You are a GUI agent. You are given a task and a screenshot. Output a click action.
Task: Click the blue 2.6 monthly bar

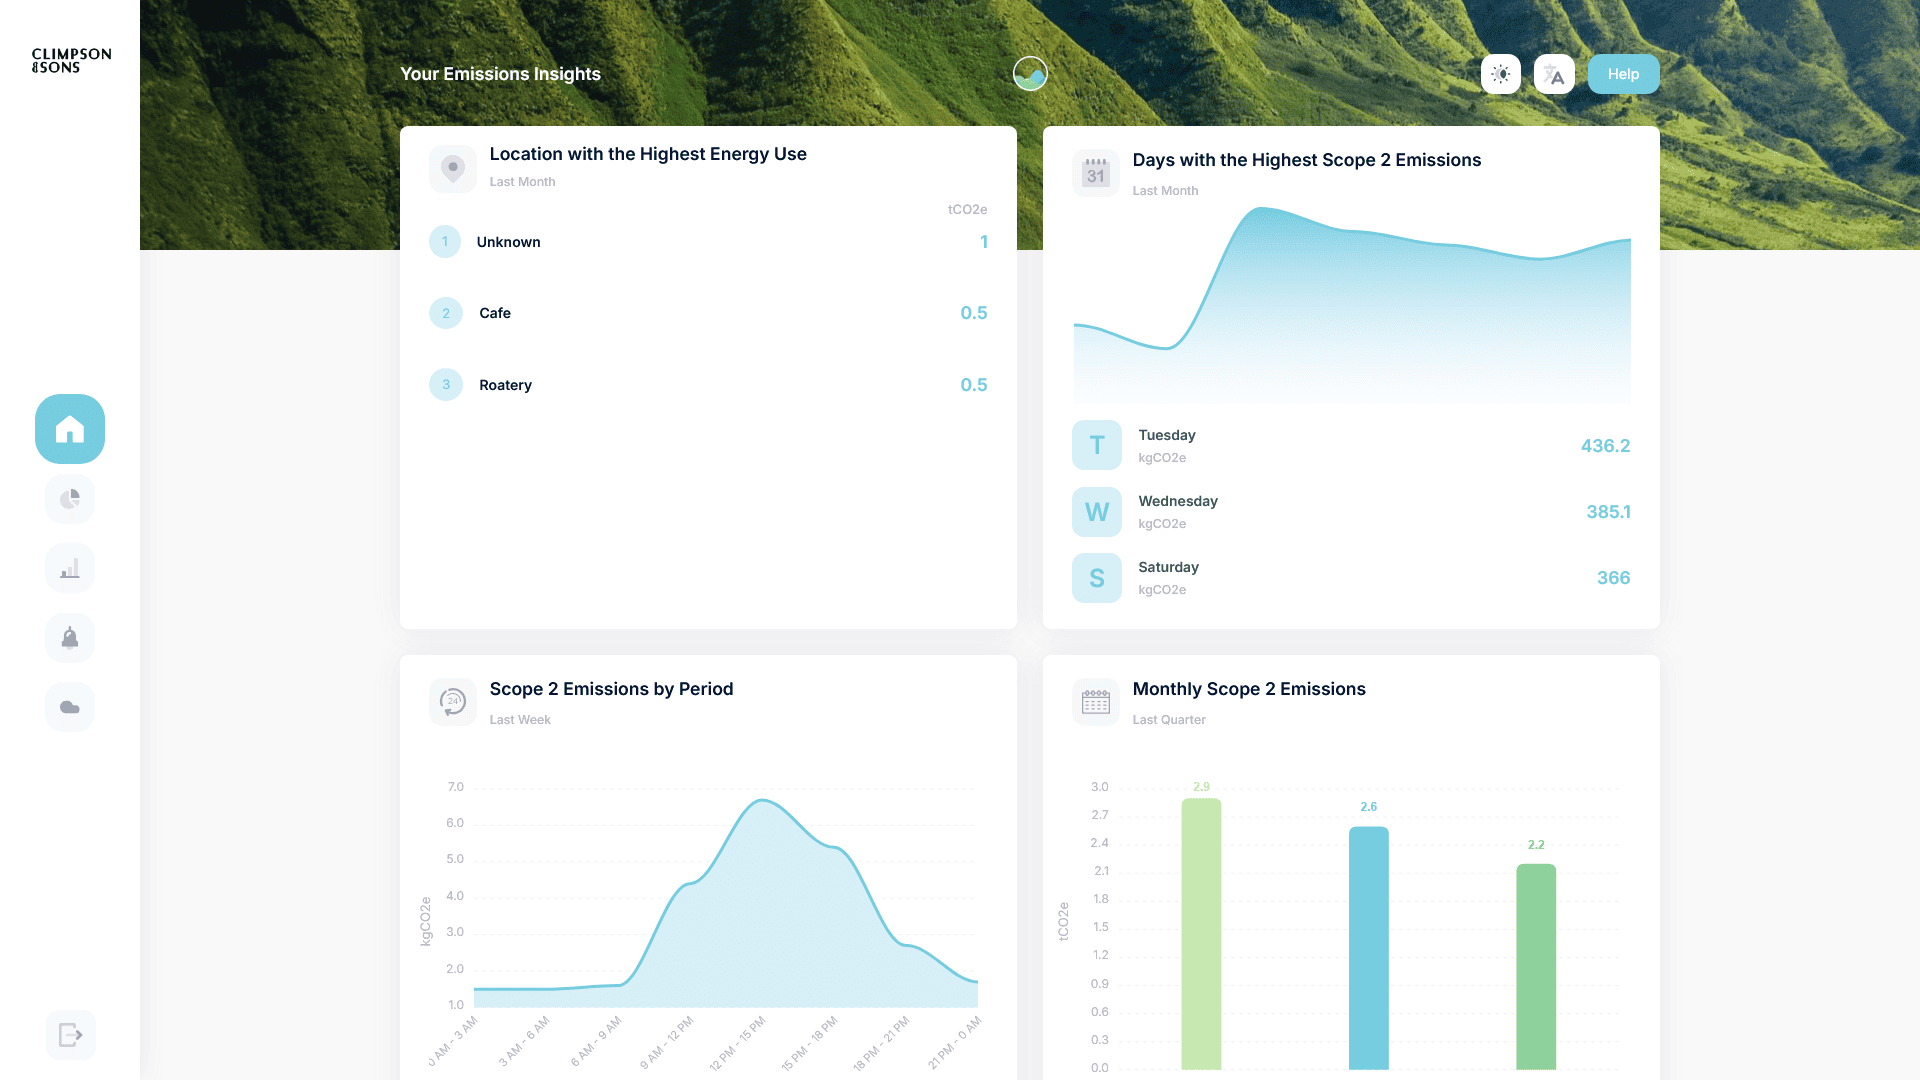(x=1368, y=947)
